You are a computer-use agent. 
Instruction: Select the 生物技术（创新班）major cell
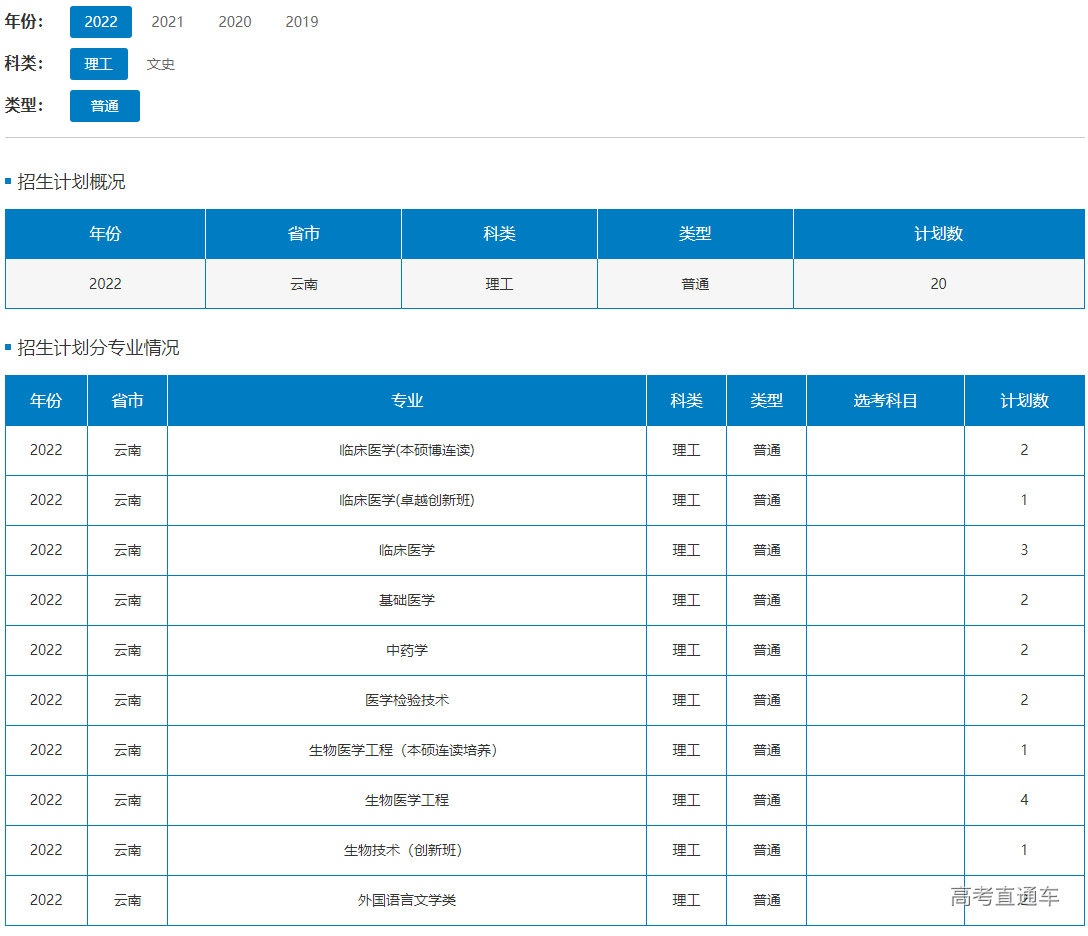(403, 851)
